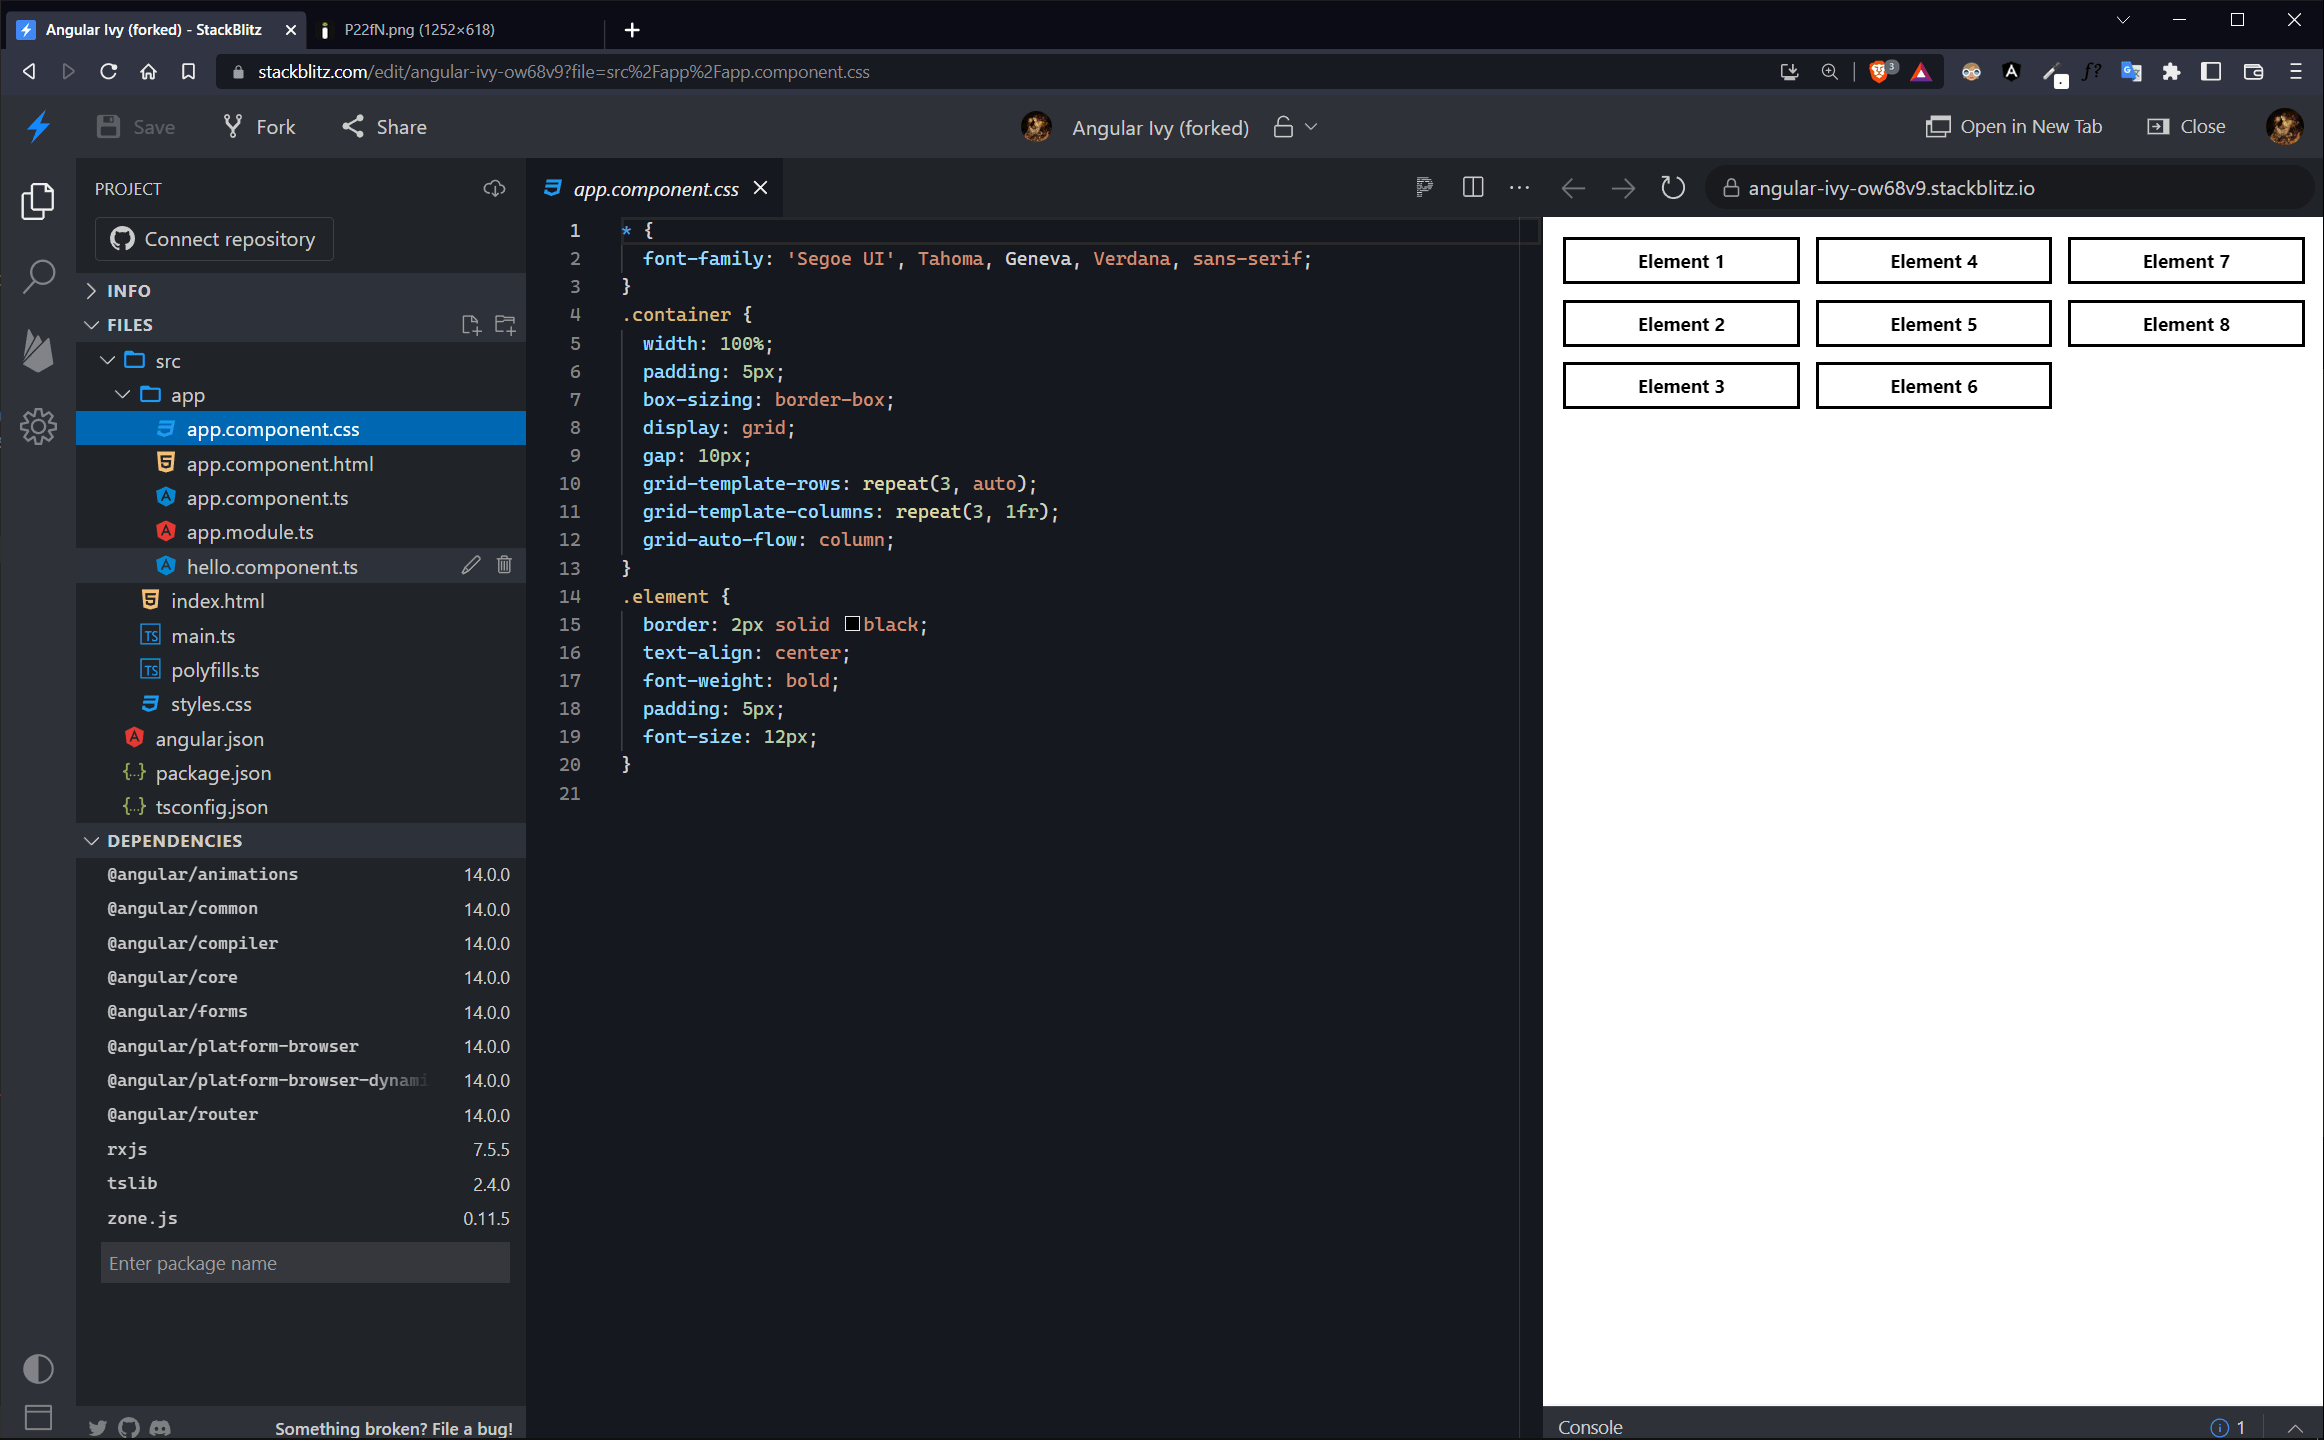The image size is (2324, 1440).
Task: Reload the preview pane
Action: click(x=1672, y=188)
